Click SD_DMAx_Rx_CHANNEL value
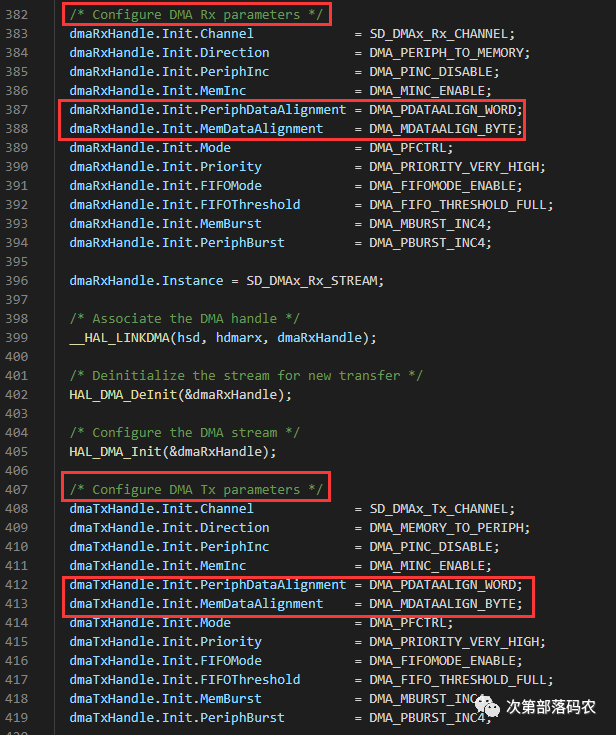The image size is (616, 735). [x=439, y=34]
